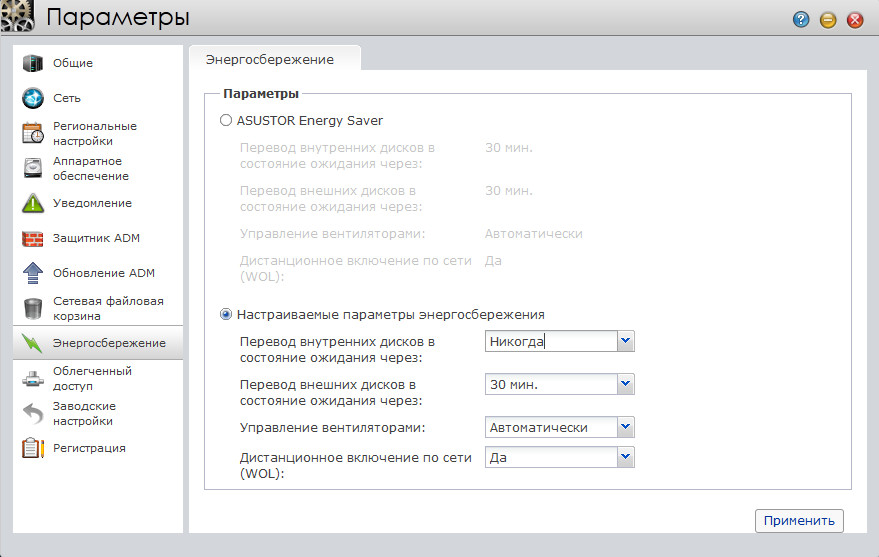
Task: Open Аппаратное обеспечение hard drive icon
Action: pyautogui.click(x=34, y=168)
